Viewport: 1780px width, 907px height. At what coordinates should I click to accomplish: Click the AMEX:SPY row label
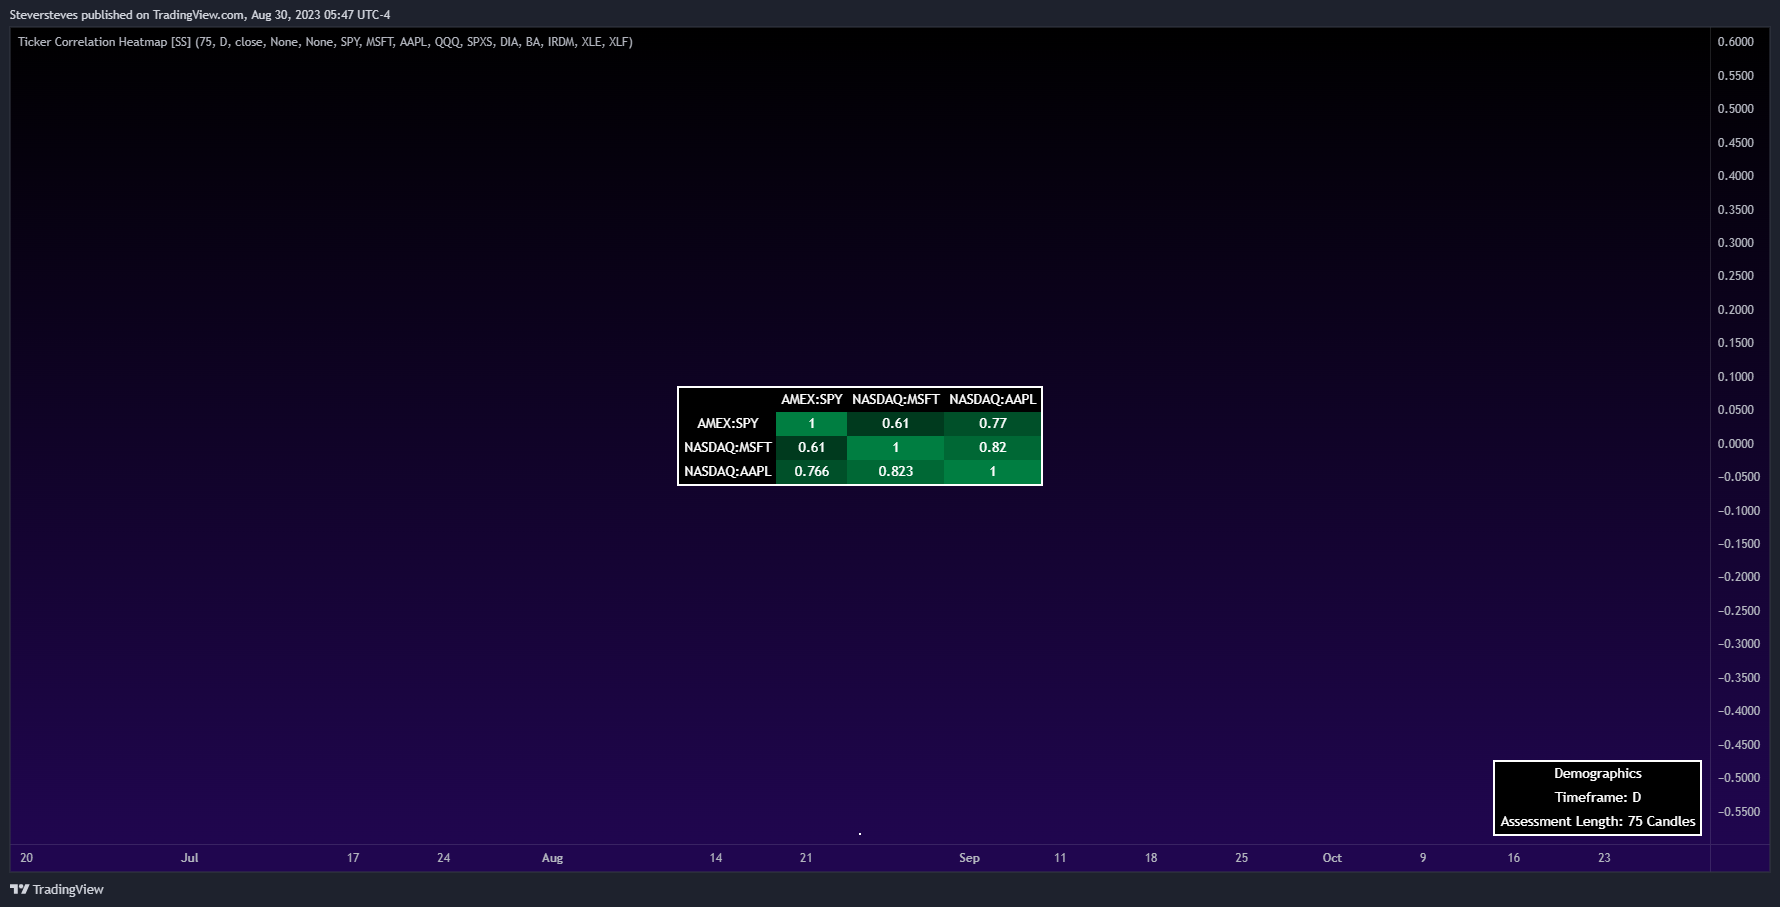point(728,423)
